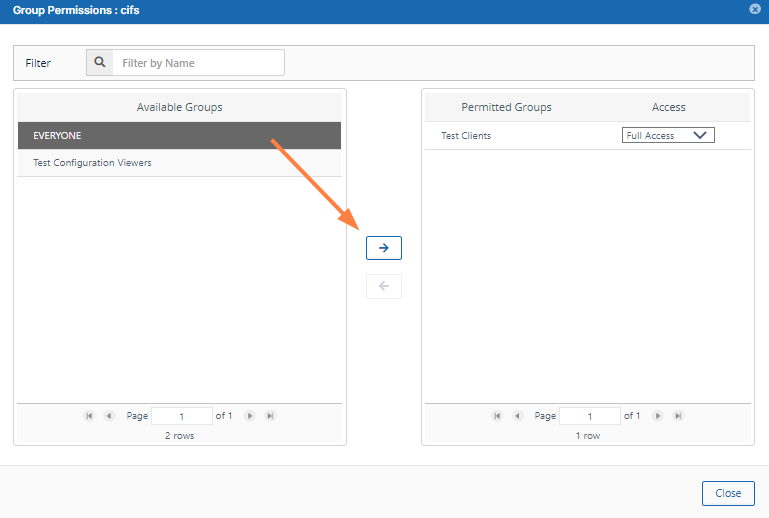The image size is (769, 518).
Task: Click Permitted Groups page number field
Action: pyautogui.click(x=589, y=416)
